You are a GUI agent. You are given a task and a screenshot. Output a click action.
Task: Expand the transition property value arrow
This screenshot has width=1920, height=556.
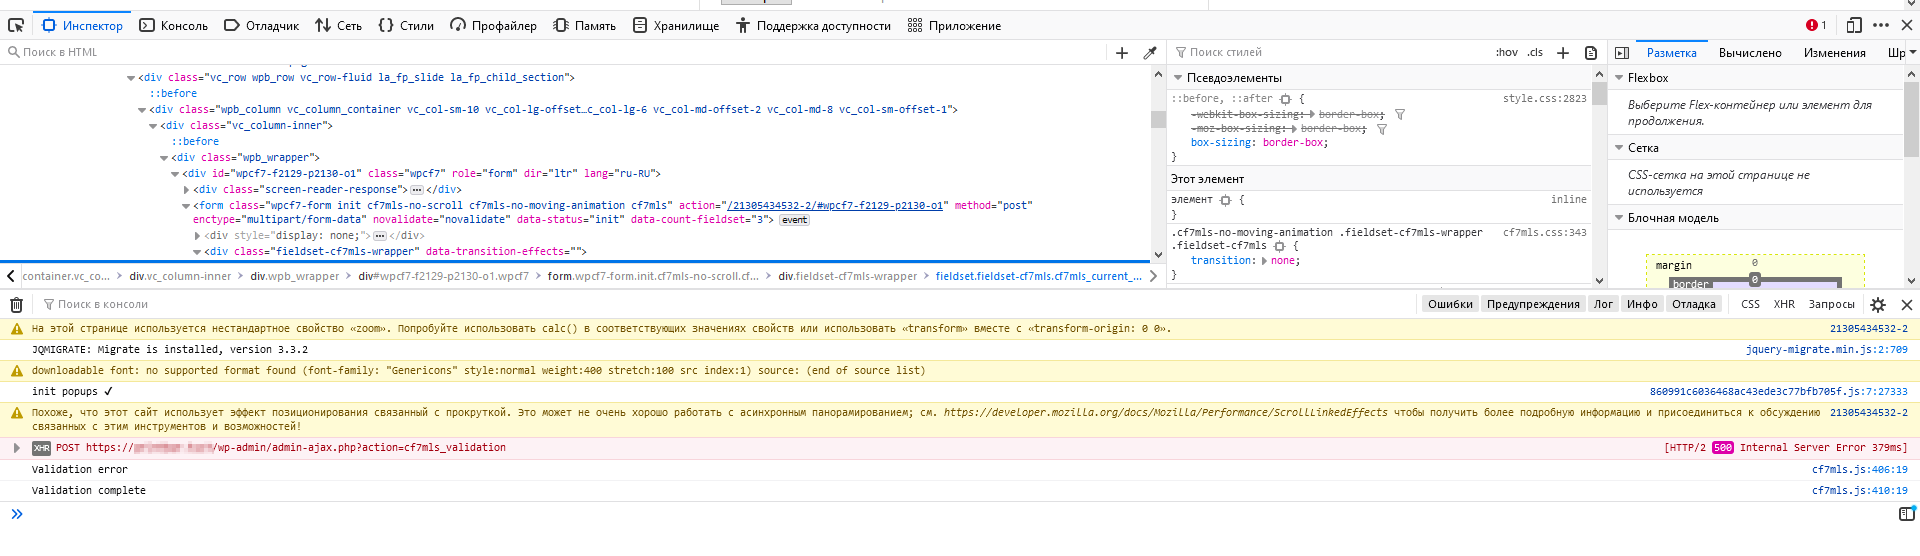(x=1265, y=261)
